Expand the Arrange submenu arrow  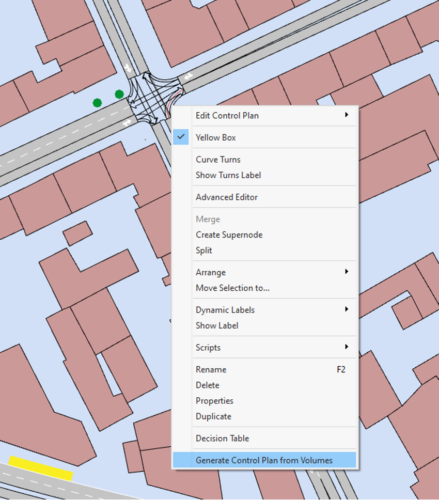click(x=347, y=272)
